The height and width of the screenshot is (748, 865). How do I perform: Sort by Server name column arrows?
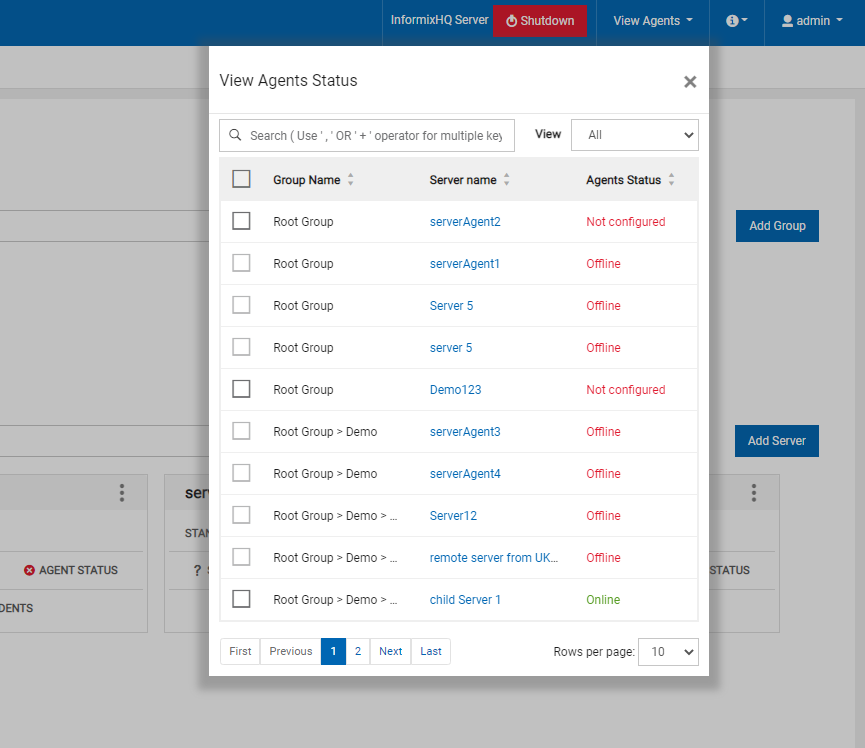pyautogui.click(x=506, y=180)
